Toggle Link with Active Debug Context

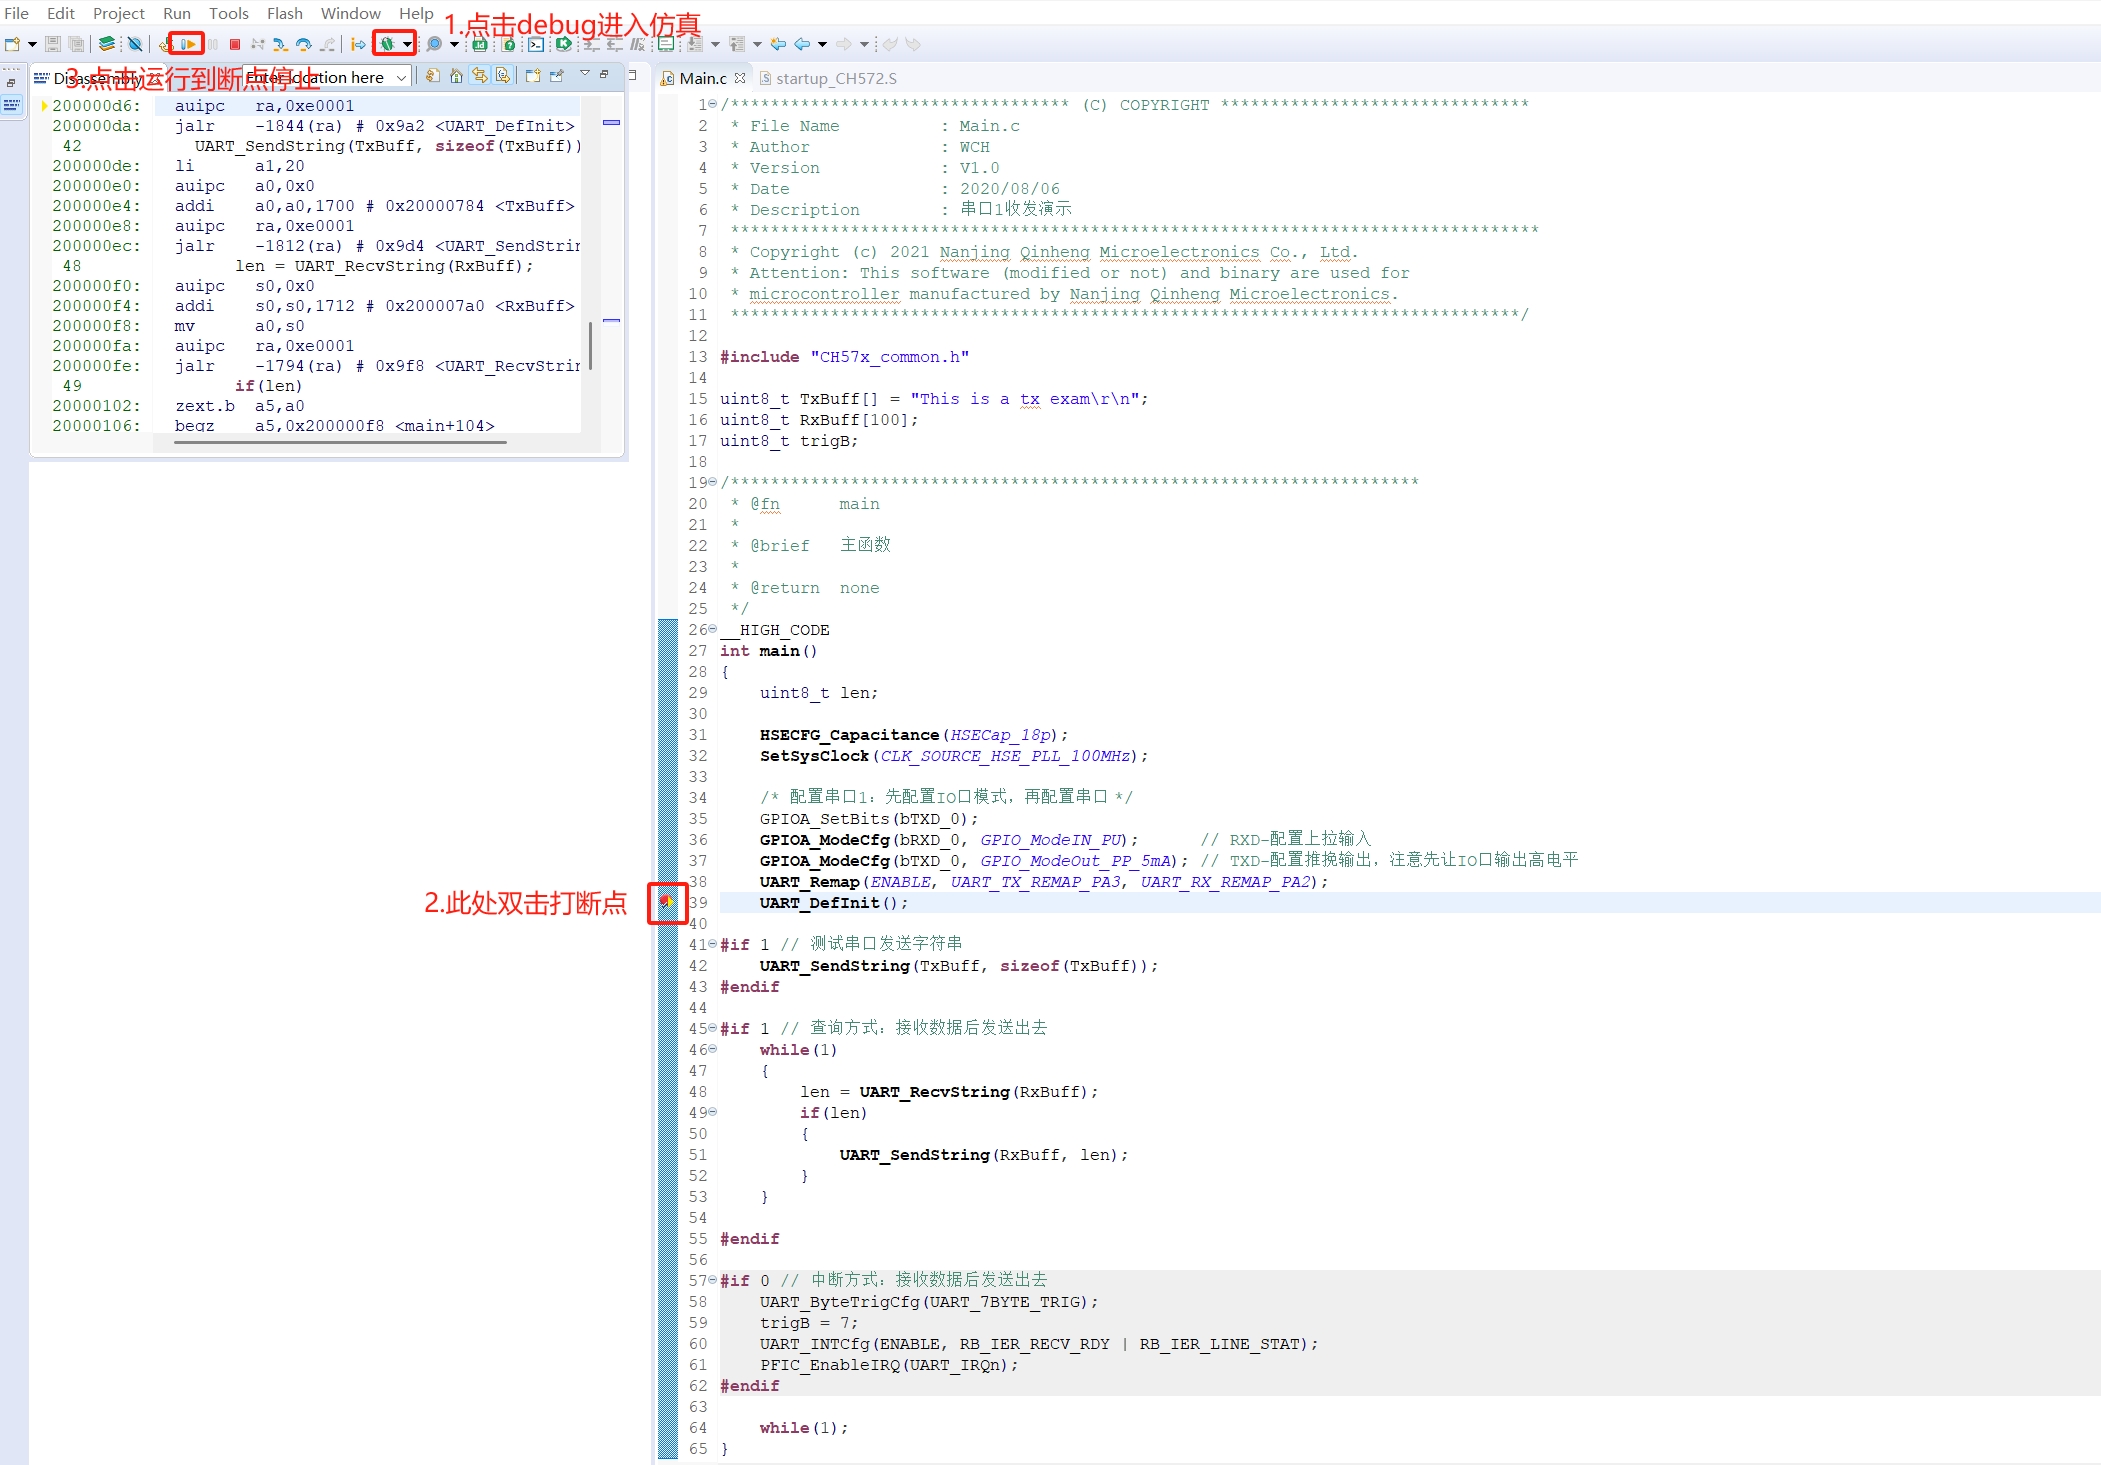480,76
